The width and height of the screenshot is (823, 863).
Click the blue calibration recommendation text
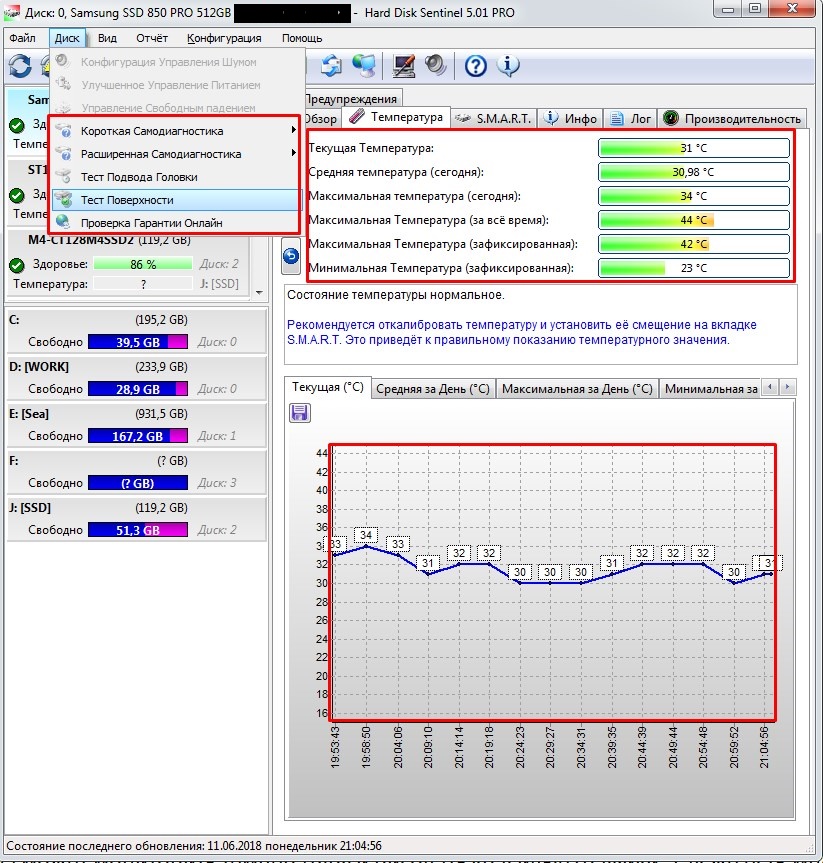coord(521,332)
